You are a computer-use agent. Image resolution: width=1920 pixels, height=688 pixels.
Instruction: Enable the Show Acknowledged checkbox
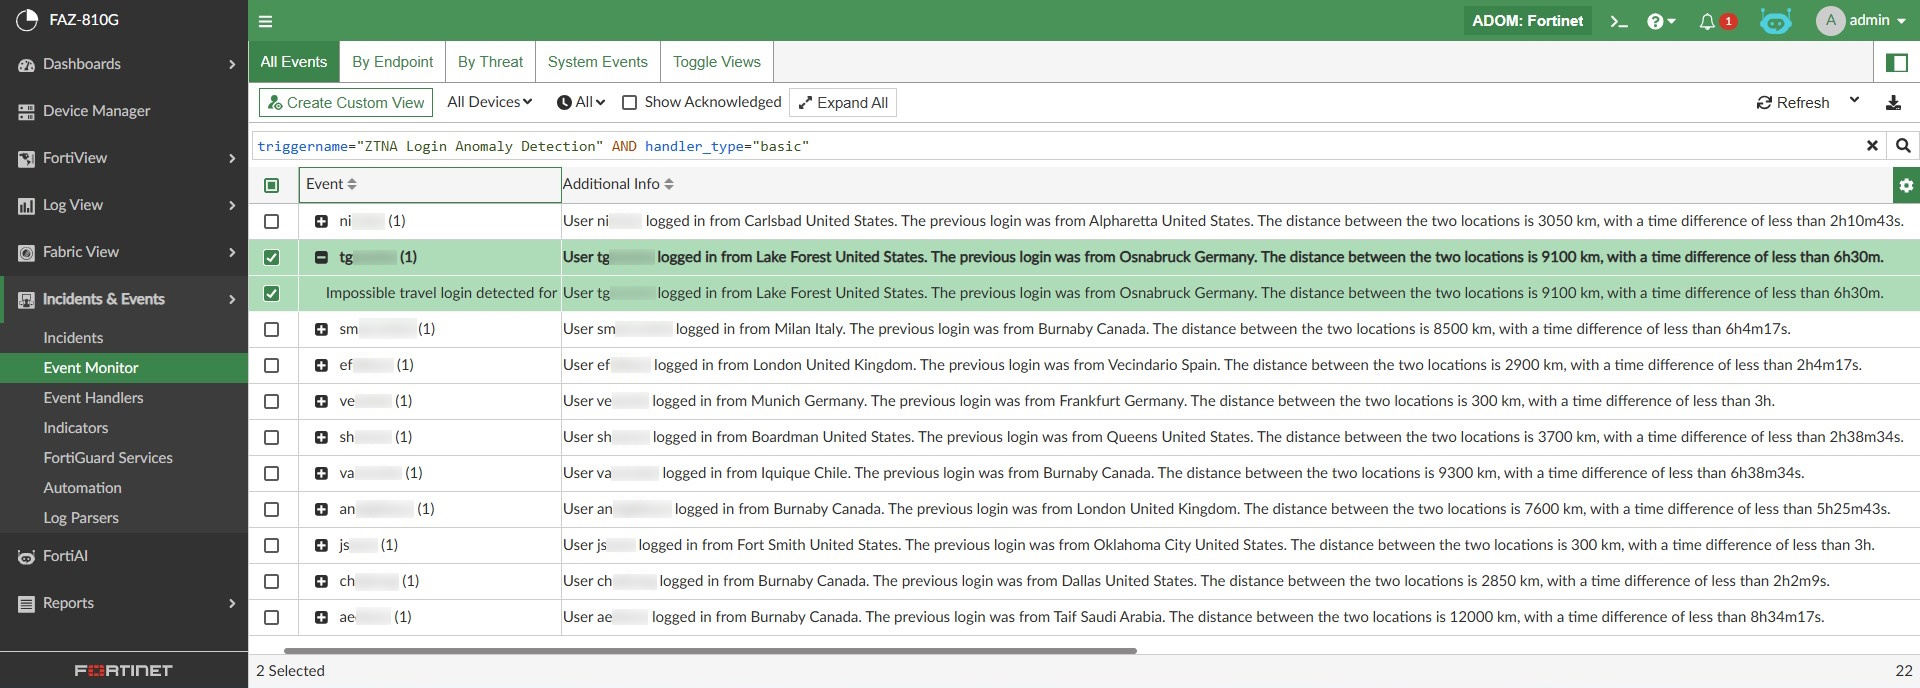click(630, 103)
